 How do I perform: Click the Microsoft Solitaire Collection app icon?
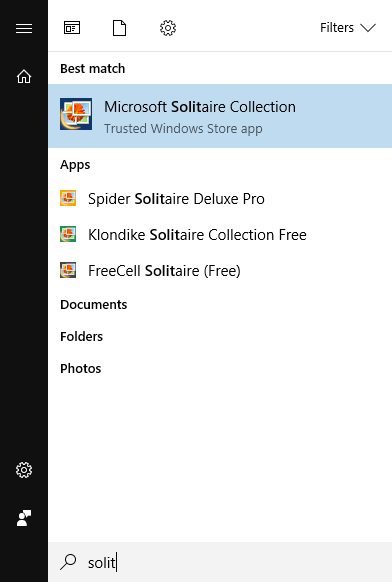(76, 114)
